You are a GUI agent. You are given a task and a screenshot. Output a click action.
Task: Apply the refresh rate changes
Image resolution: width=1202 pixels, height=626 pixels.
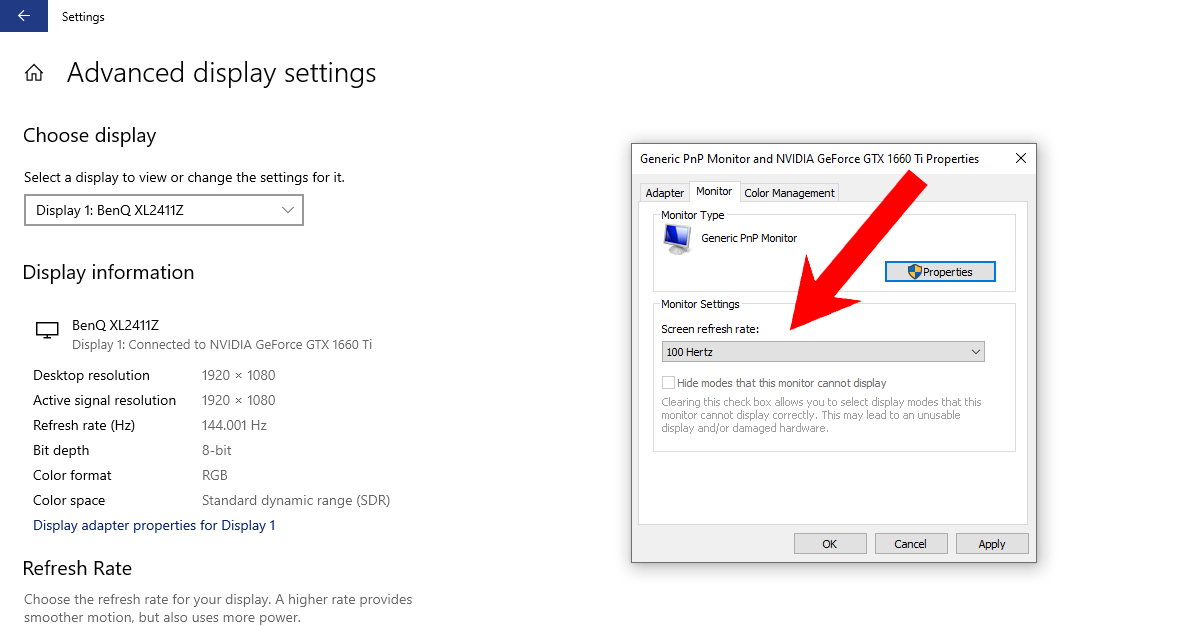991,544
